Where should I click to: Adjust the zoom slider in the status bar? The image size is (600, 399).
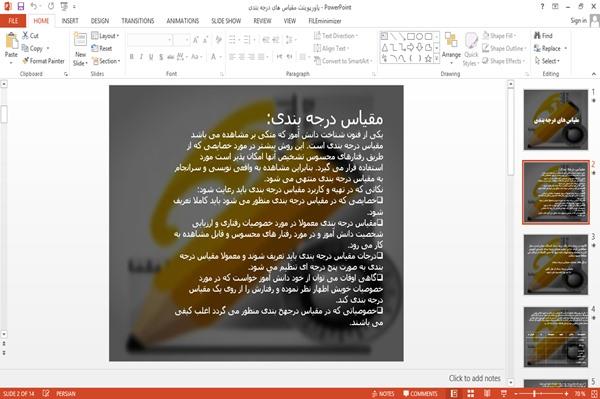534,394
